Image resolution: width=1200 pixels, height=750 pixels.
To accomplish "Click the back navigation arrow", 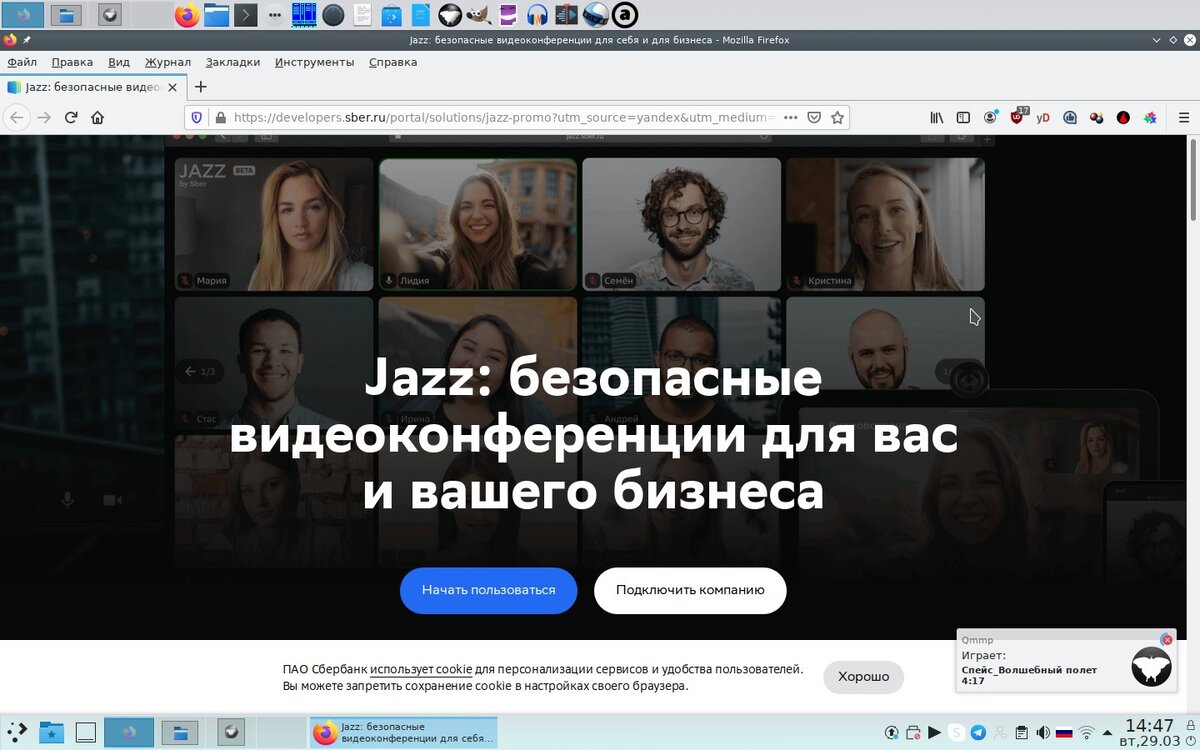I will point(16,117).
